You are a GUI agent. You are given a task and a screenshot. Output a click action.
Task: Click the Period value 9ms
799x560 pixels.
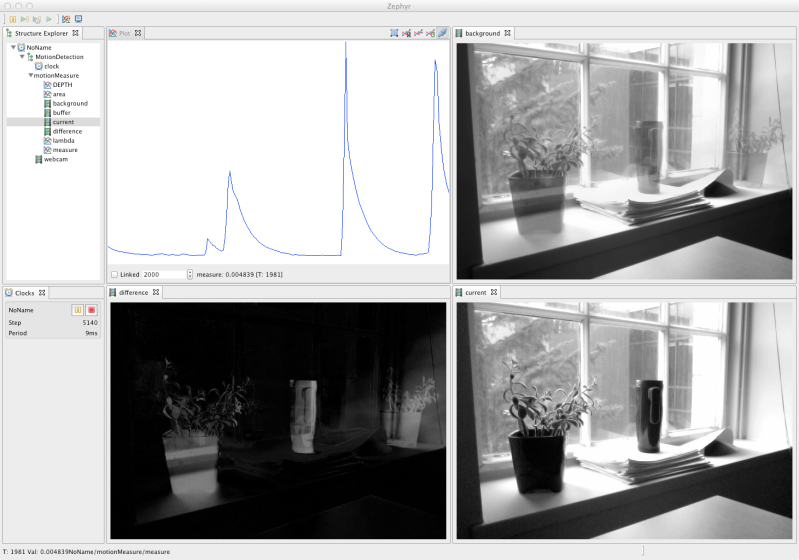click(x=91, y=333)
